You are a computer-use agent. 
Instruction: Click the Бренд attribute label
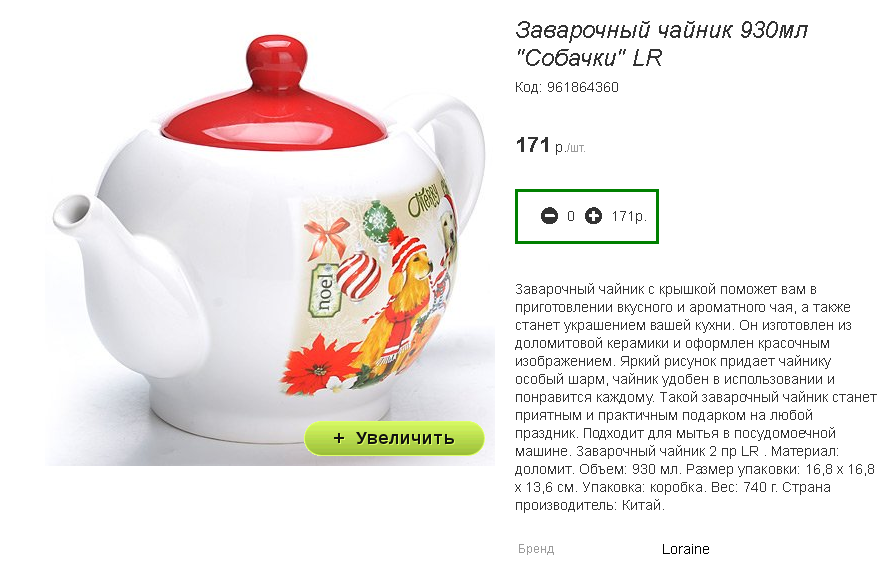(536, 549)
